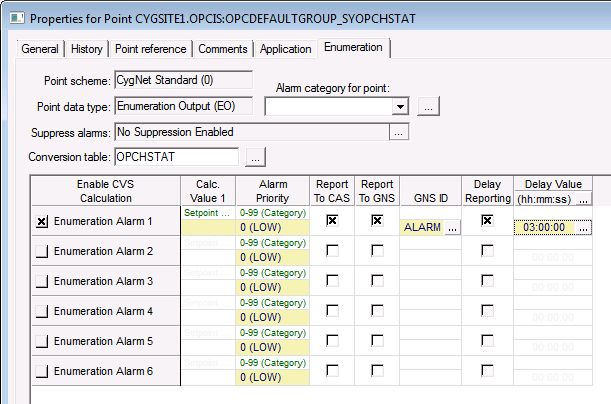Image resolution: width=611 pixels, height=404 pixels.
Task: Switch to the Comments tab
Action: 223,49
